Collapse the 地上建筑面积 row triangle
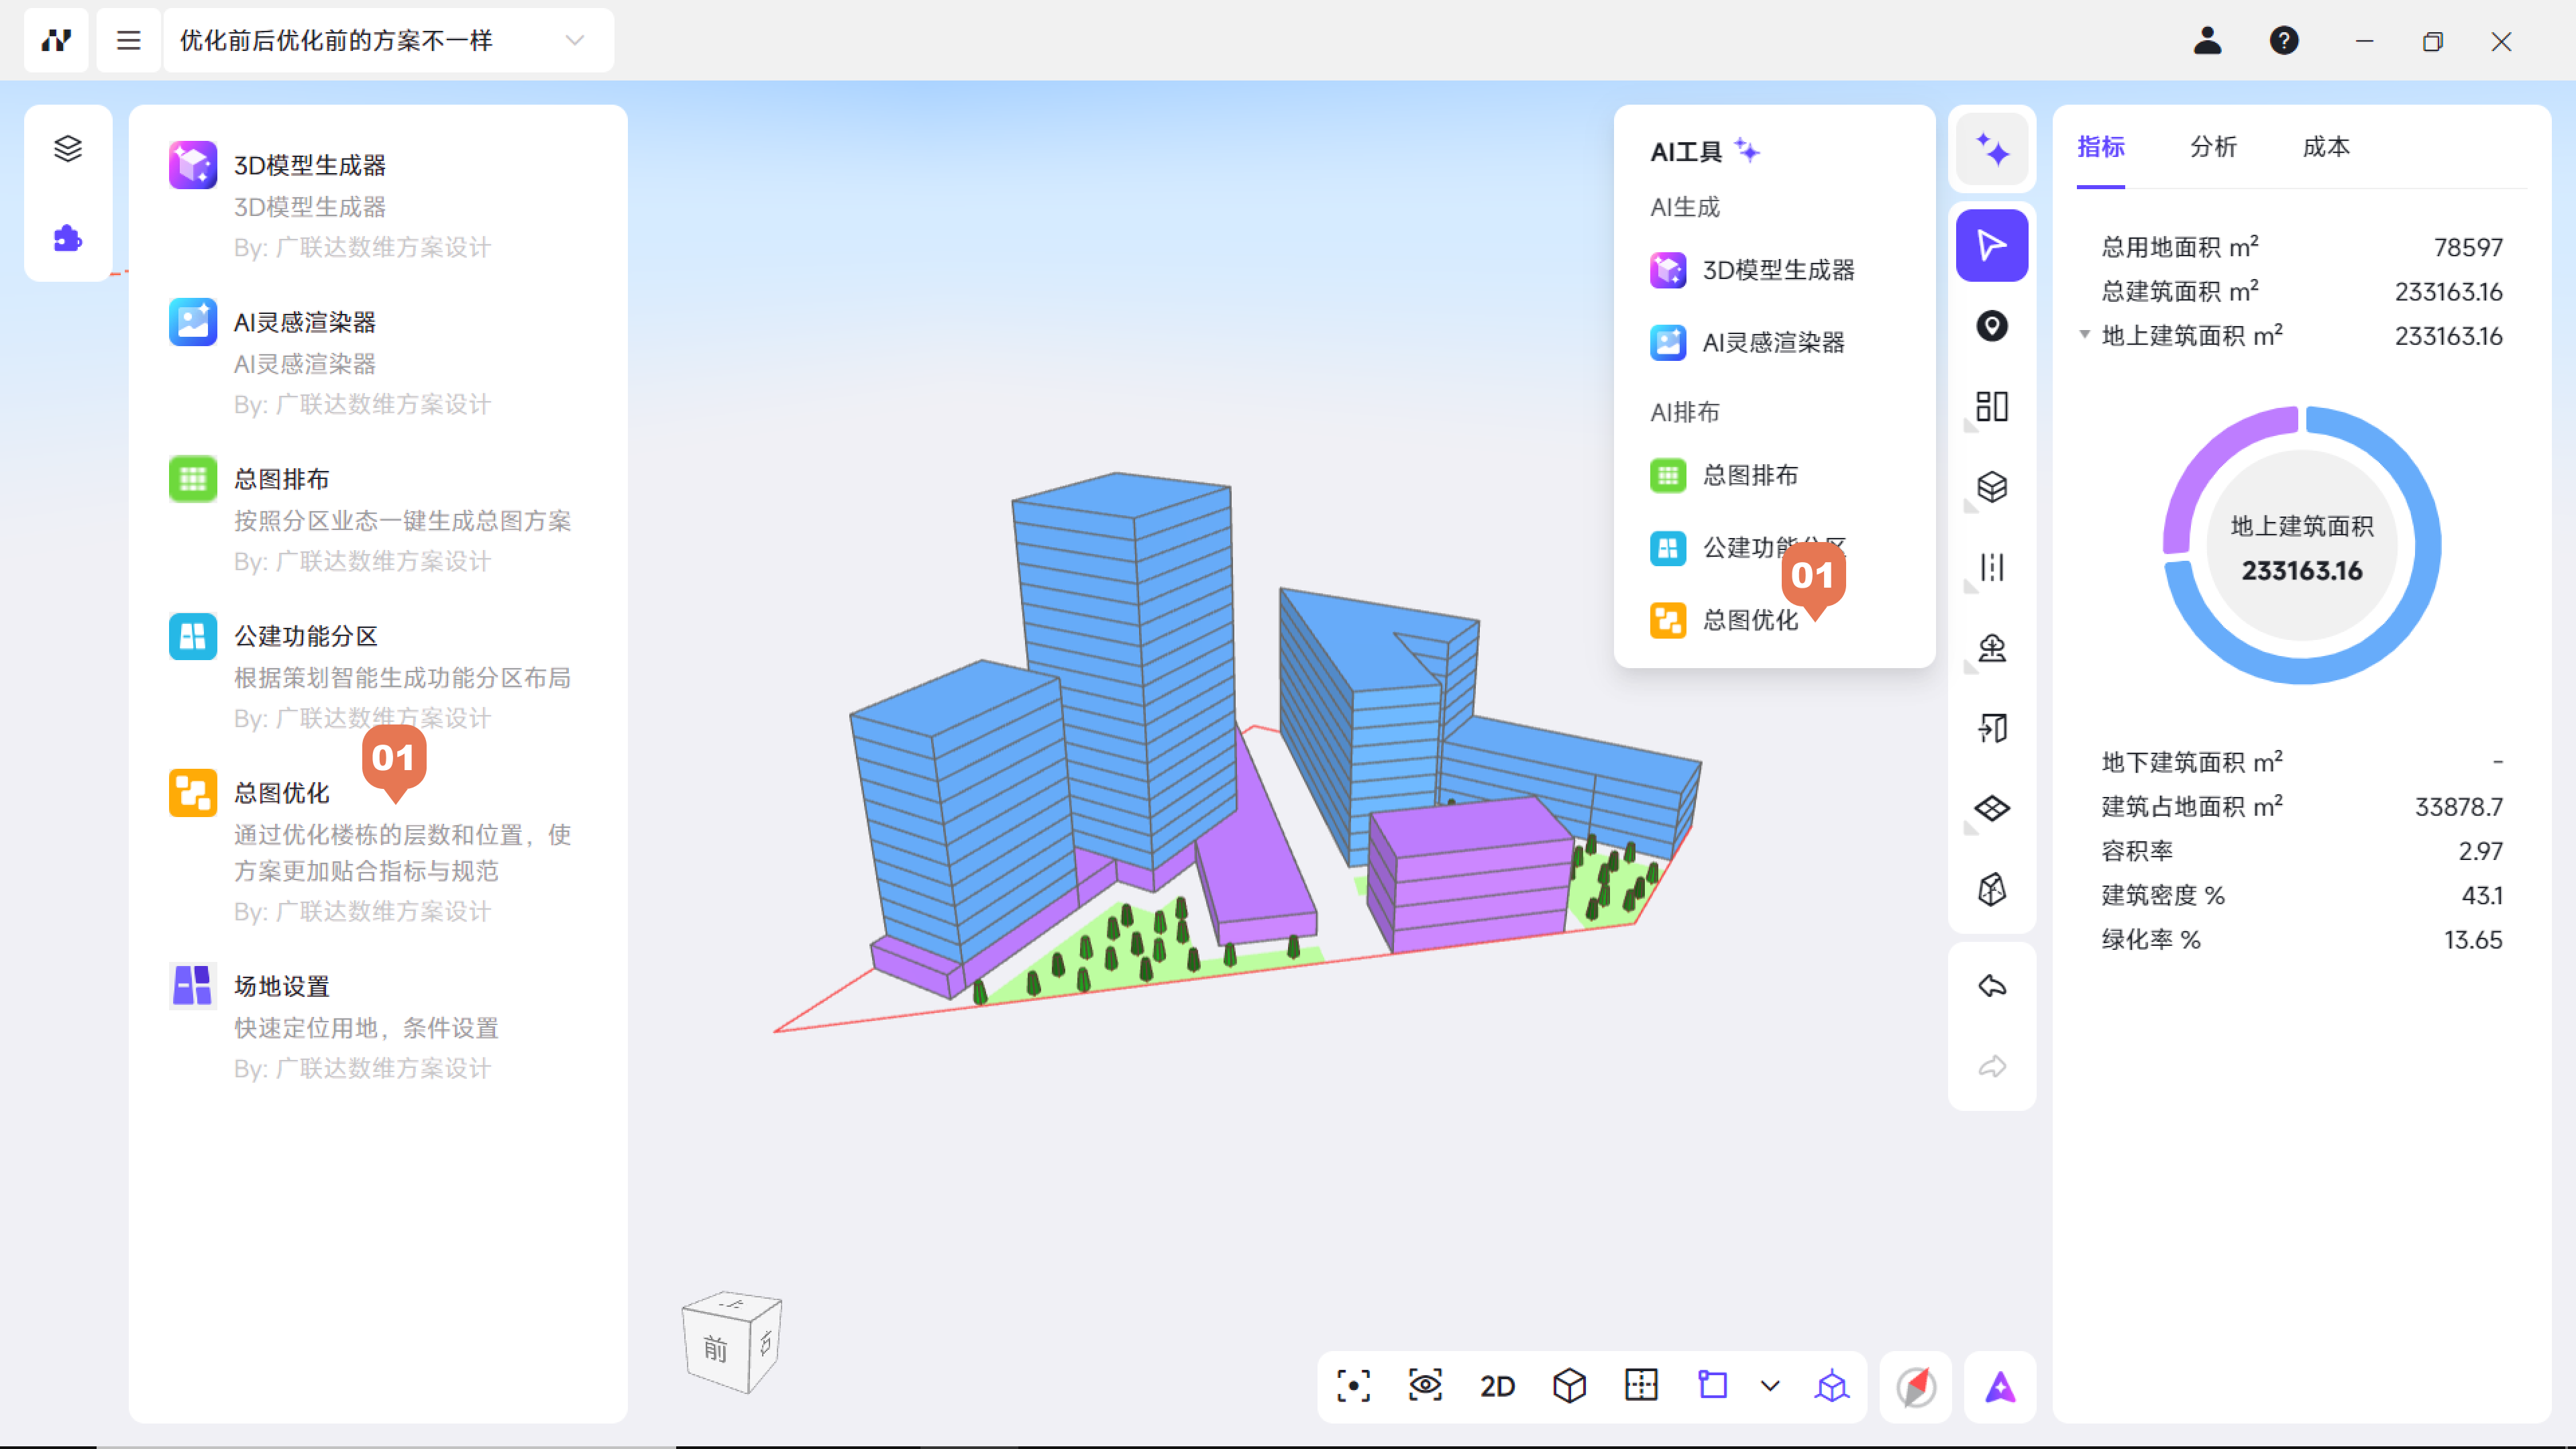The image size is (2576, 1449). 2084,334
